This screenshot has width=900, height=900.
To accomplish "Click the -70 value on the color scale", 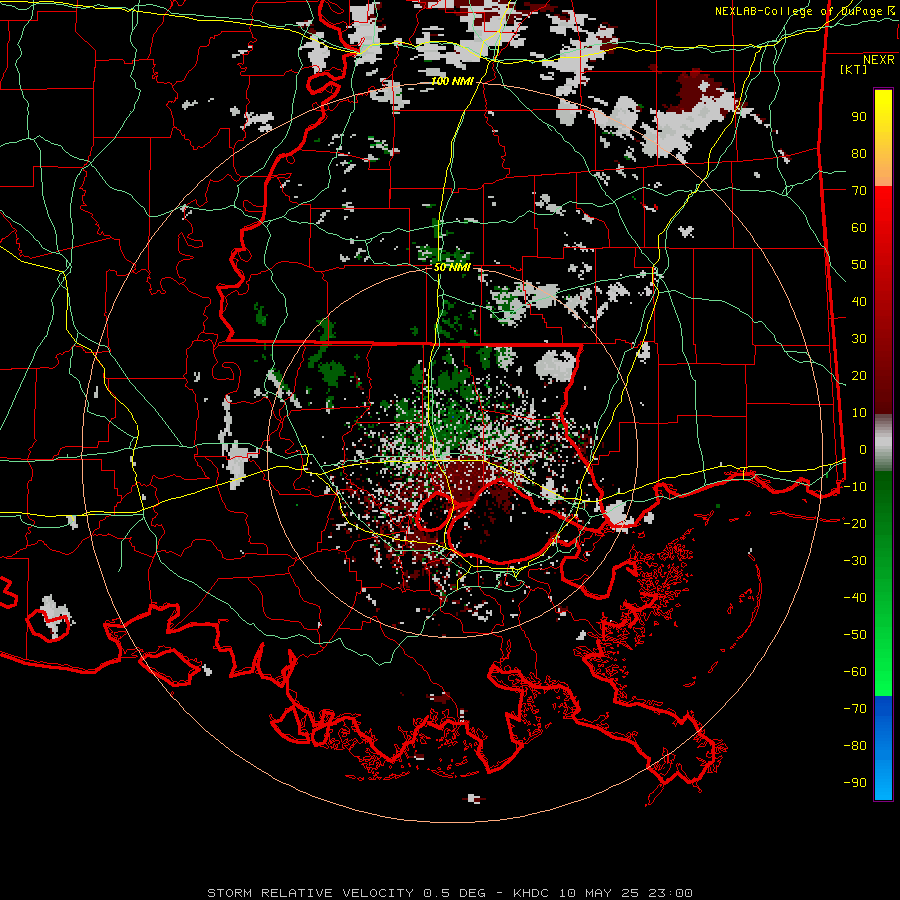I will pos(855,709).
